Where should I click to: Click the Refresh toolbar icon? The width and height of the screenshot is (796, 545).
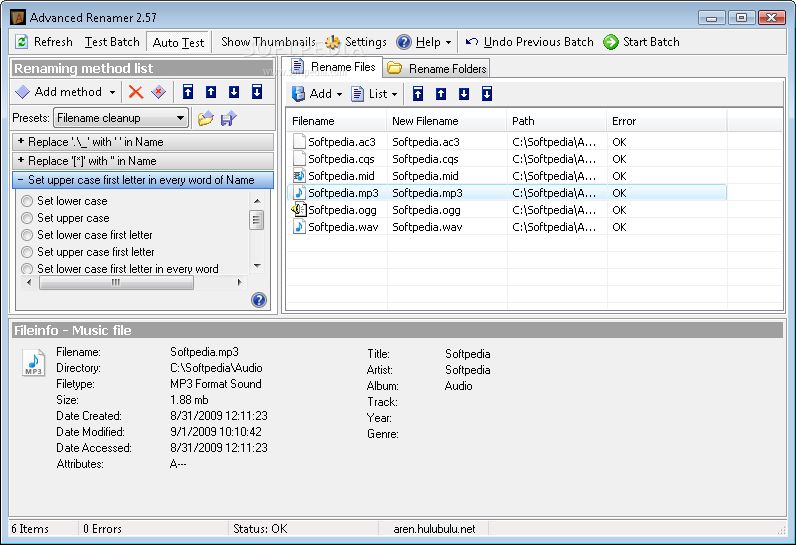(21, 42)
